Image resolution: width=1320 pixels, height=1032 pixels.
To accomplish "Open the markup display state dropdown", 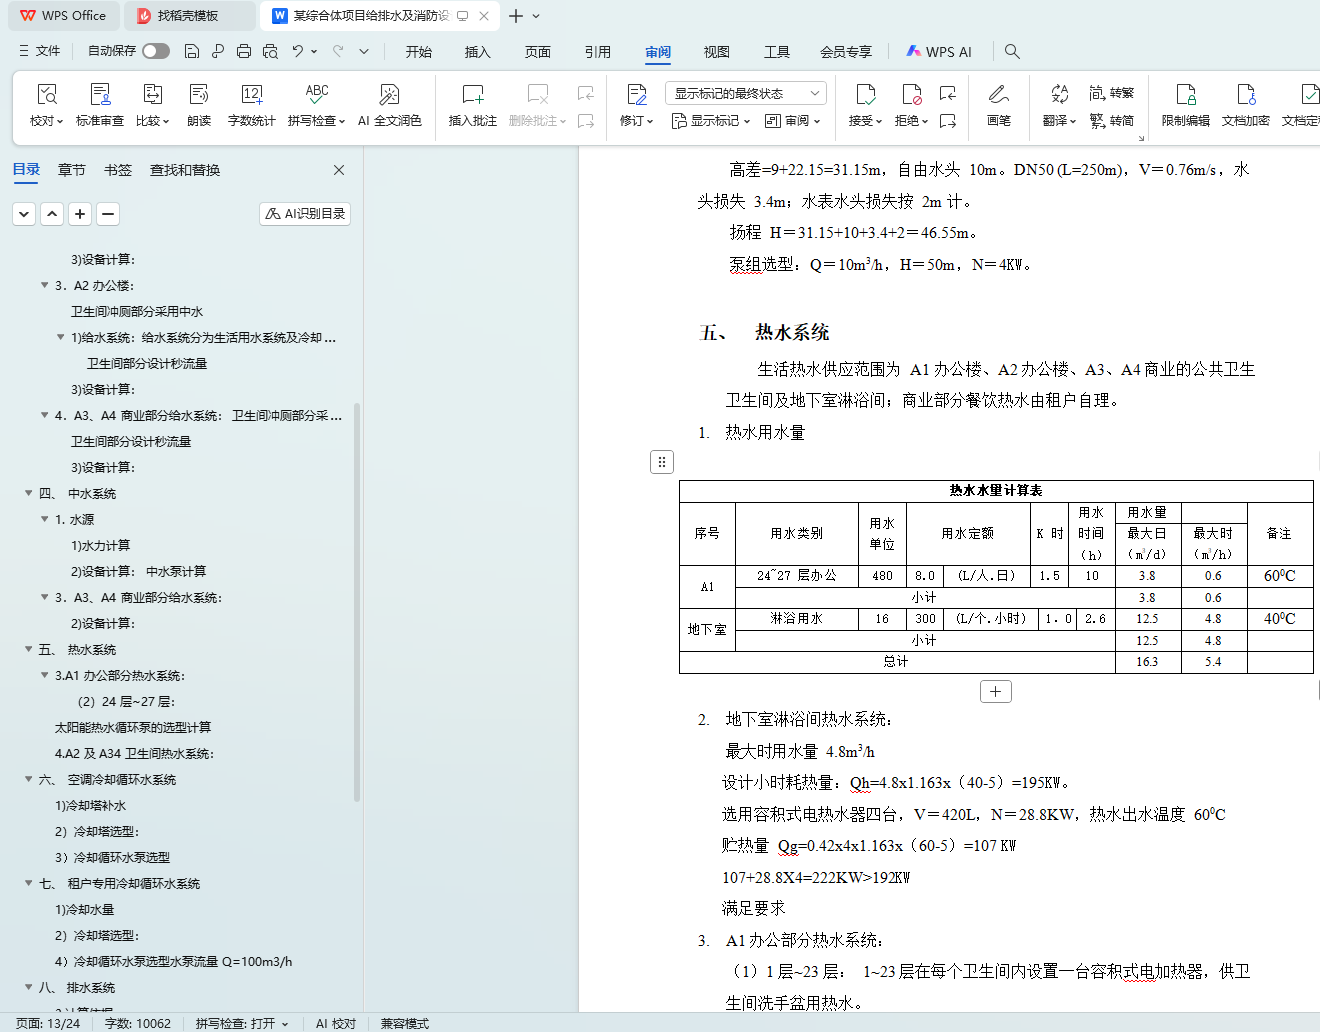I will coord(745,93).
